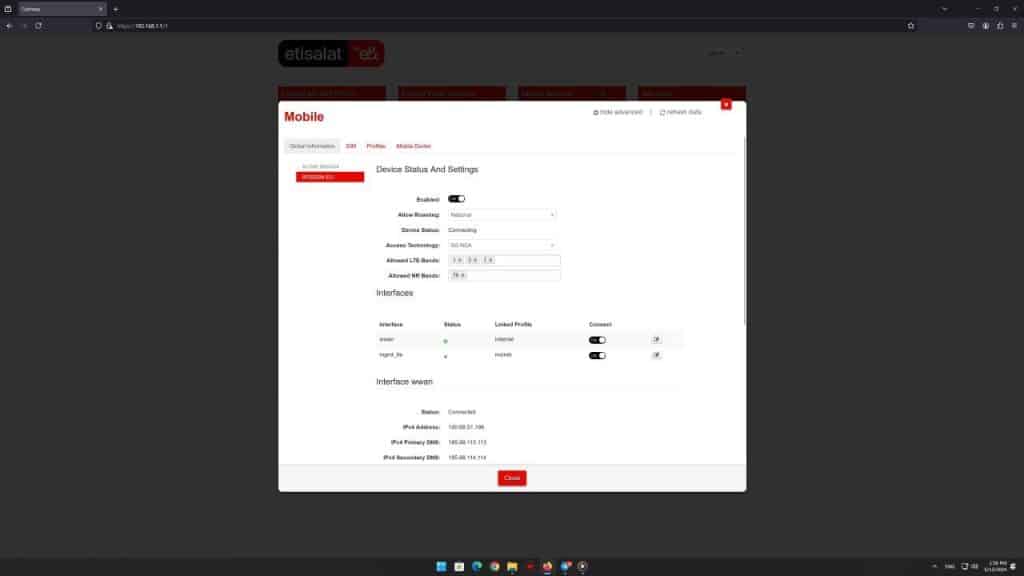Open Microsoft Edge from the taskbar
This screenshot has width=1024, height=576.
point(477,566)
